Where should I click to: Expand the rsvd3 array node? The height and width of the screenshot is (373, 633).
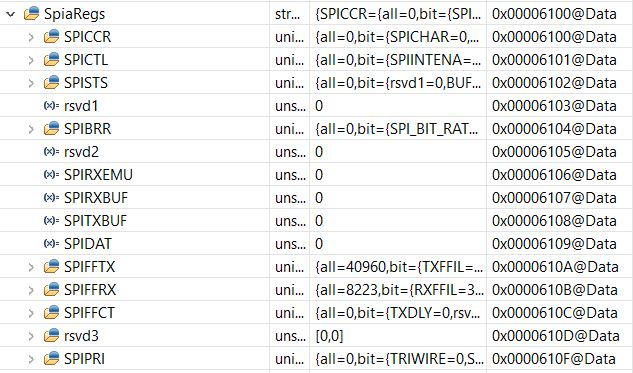click(31, 336)
